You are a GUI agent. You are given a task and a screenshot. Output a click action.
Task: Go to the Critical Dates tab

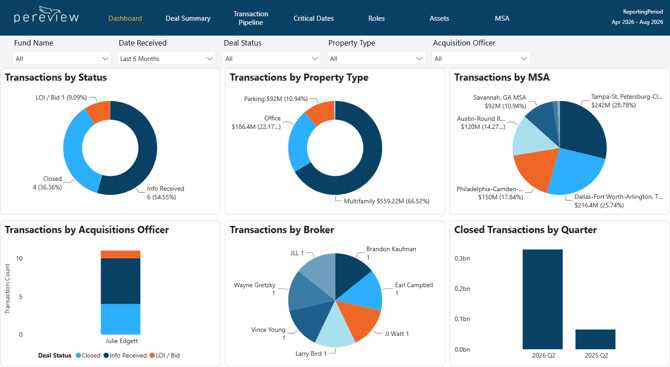[x=314, y=18]
